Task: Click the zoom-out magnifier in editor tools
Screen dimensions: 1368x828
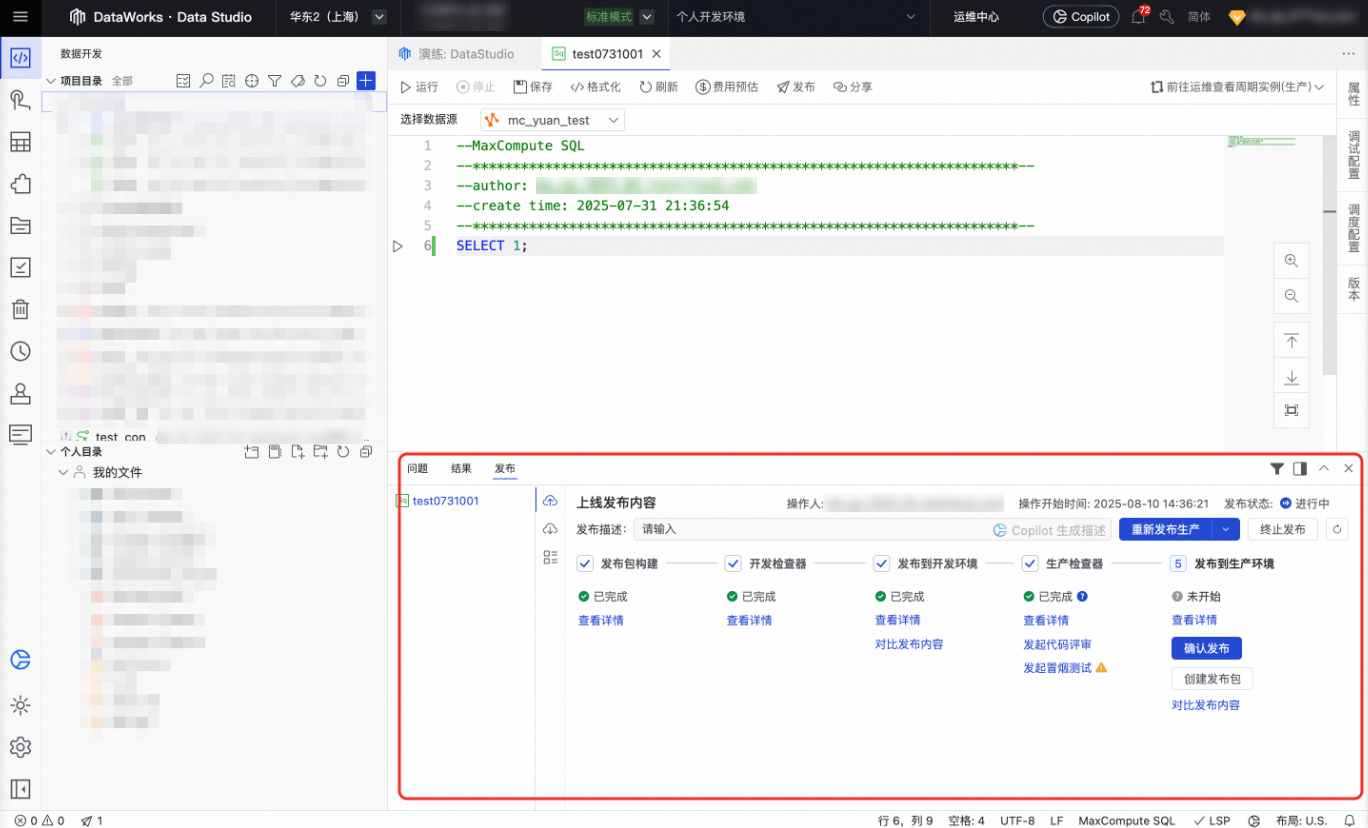Action: pyautogui.click(x=1291, y=296)
